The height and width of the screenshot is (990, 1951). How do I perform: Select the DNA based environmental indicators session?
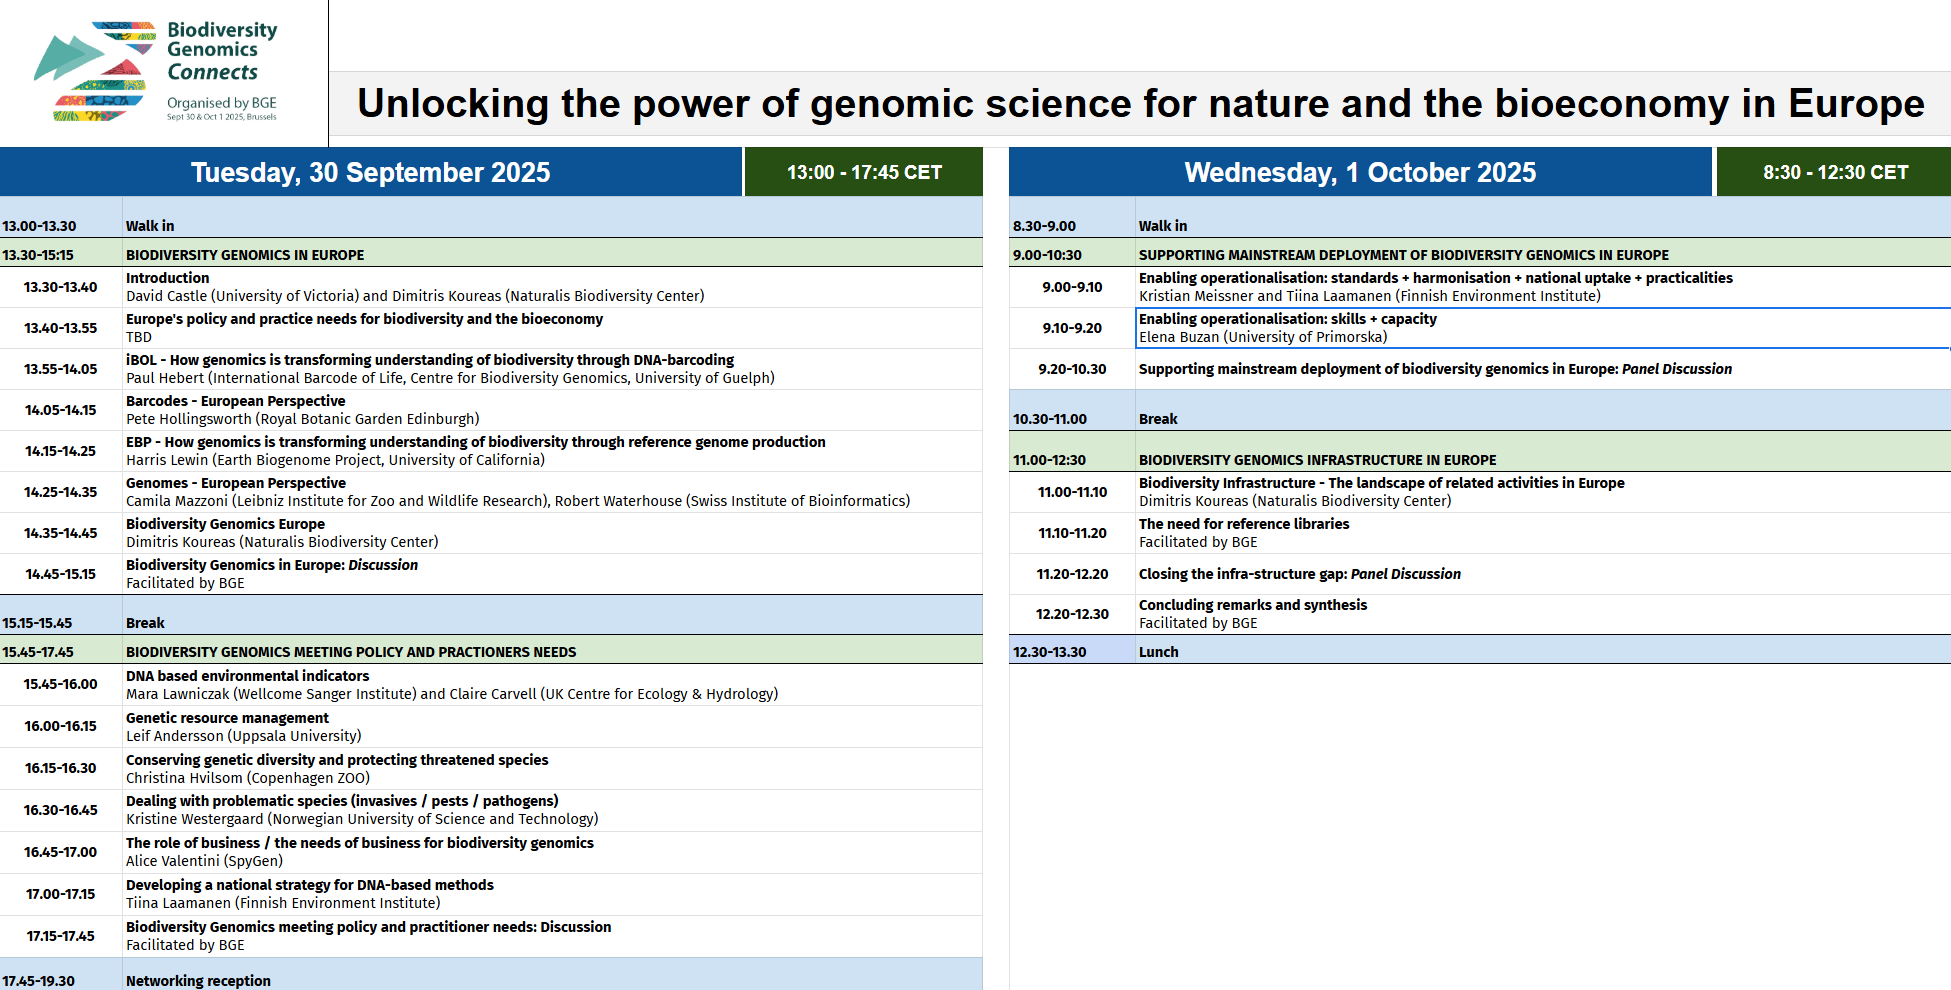pos(491,685)
